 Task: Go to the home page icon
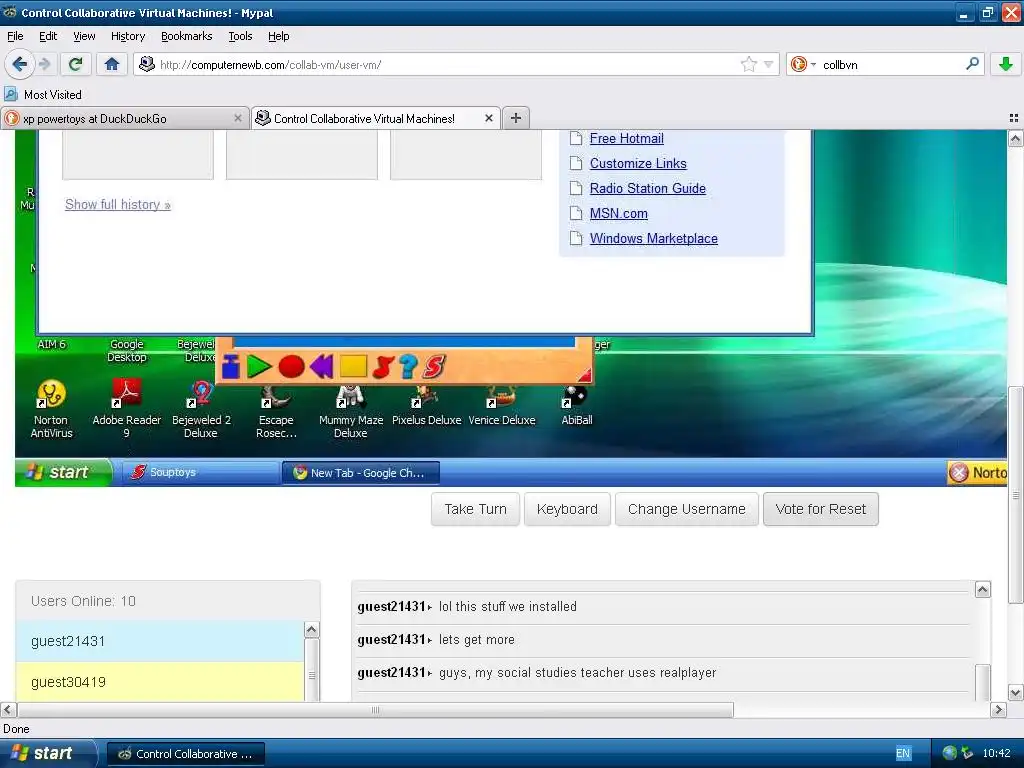coord(112,64)
